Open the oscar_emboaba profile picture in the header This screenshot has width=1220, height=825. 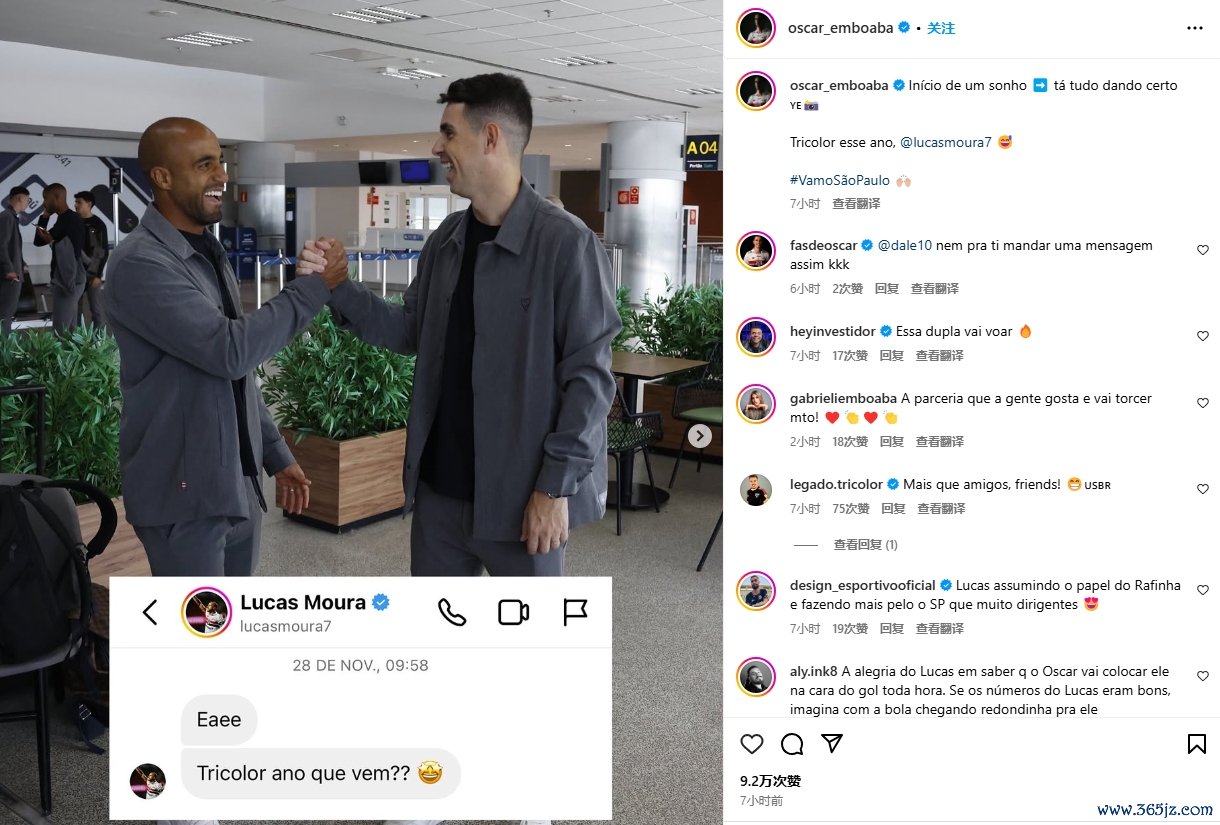coord(757,28)
